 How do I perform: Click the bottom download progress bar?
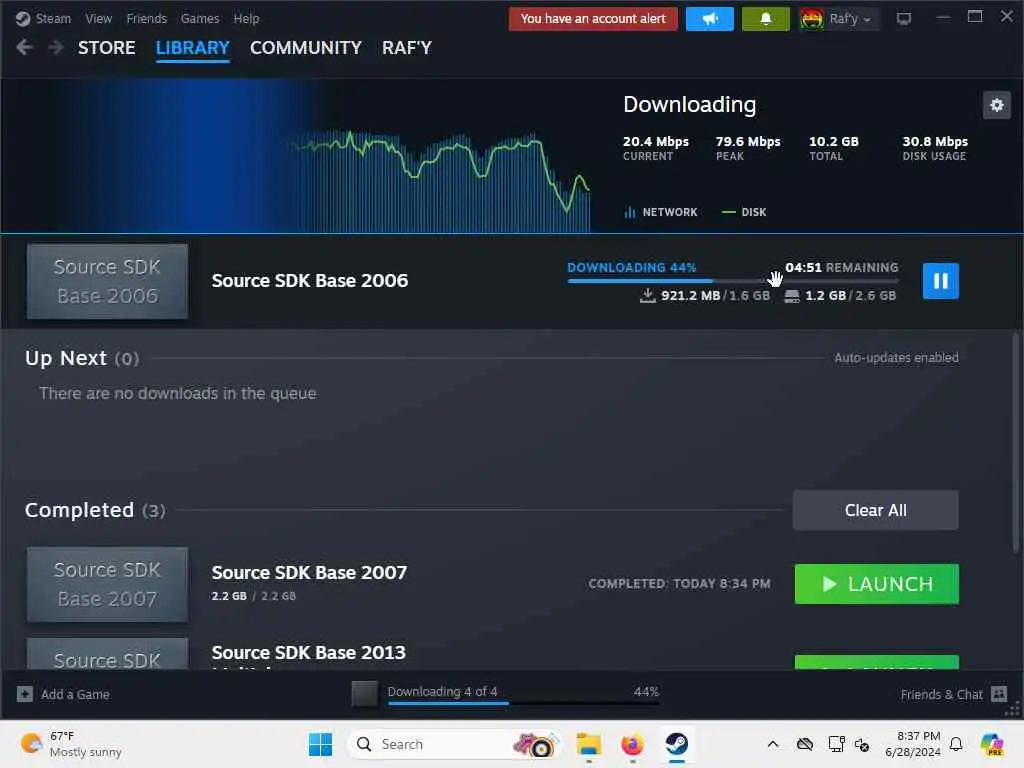pos(523,703)
